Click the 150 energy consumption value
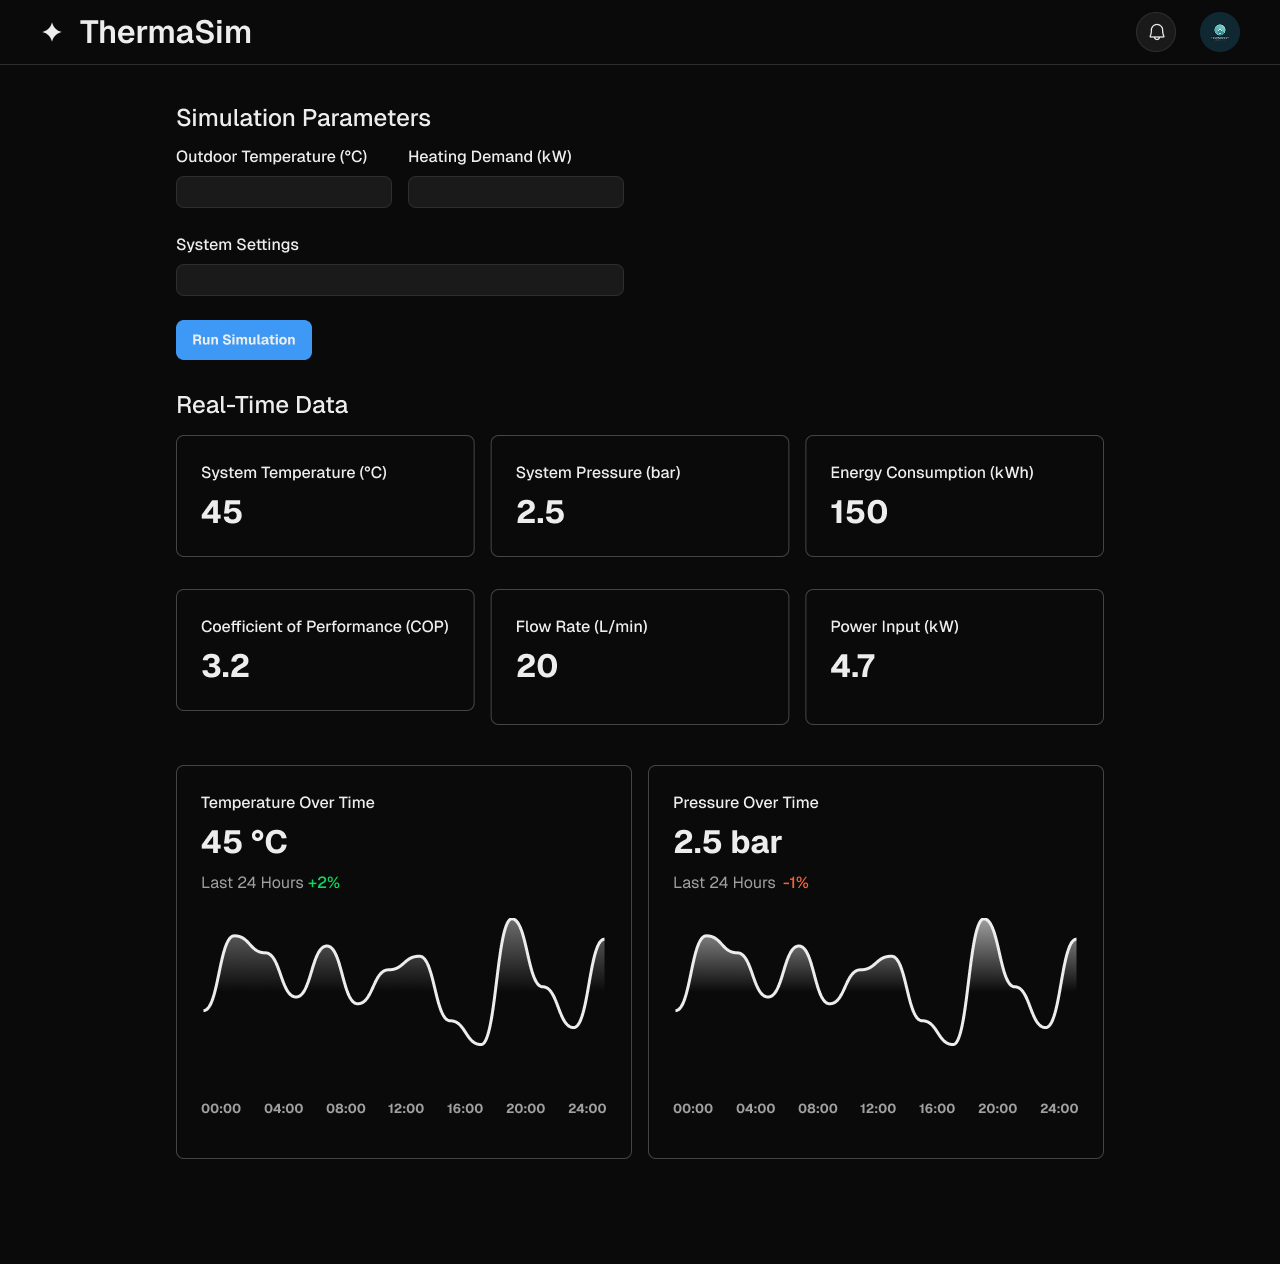The height and width of the screenshot is (1264, 1280). pos(859,512)
